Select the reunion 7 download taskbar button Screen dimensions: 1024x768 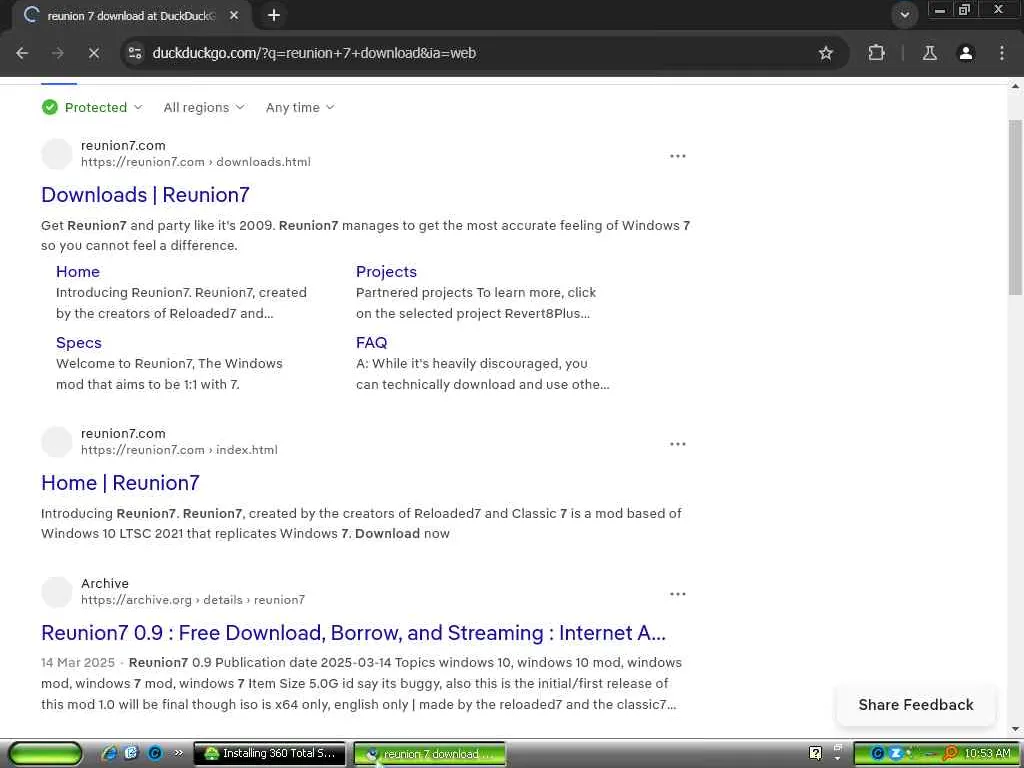click(430, 754)
